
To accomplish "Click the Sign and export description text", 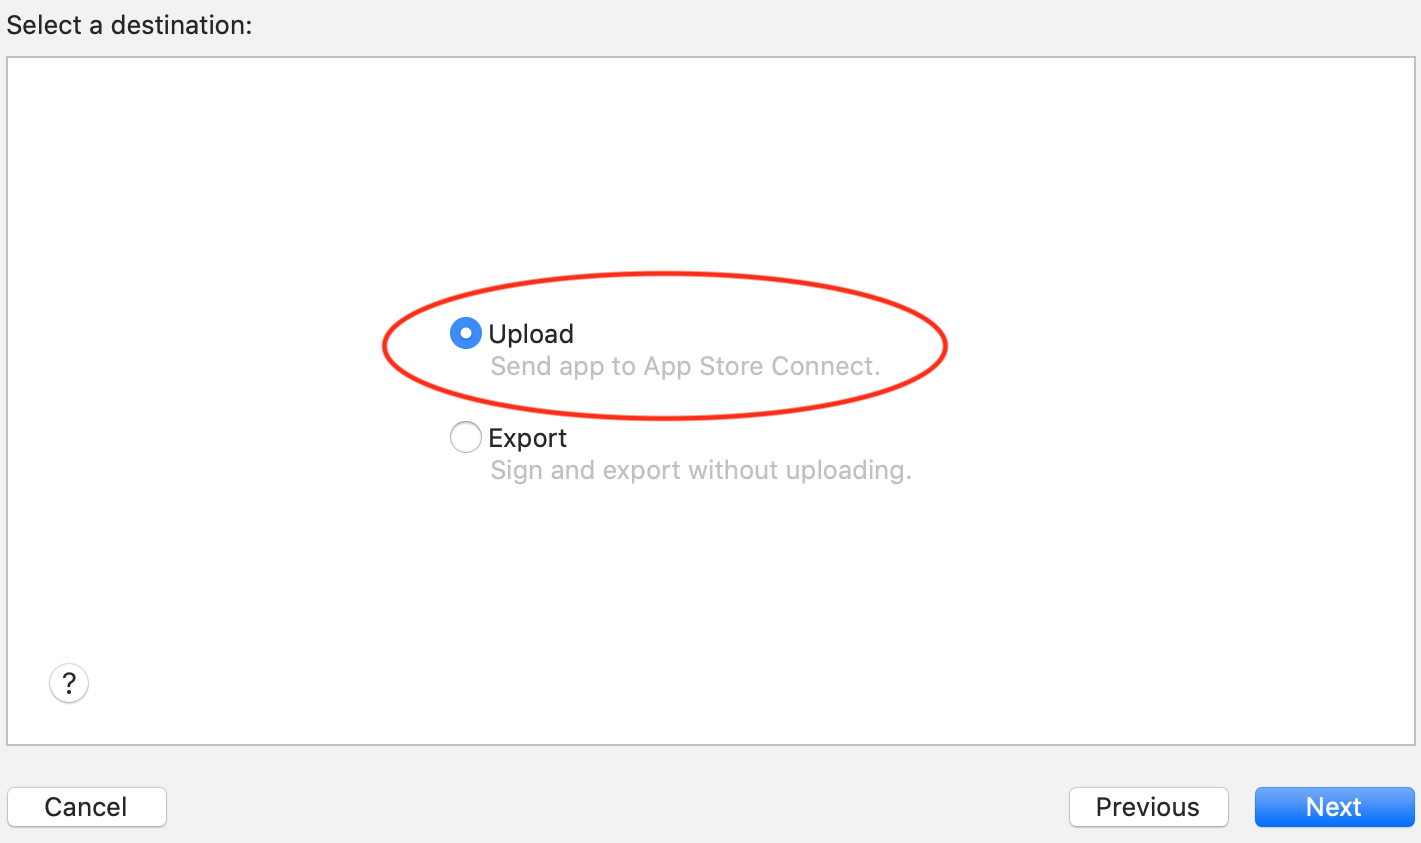I will click(x=700, y=470).
